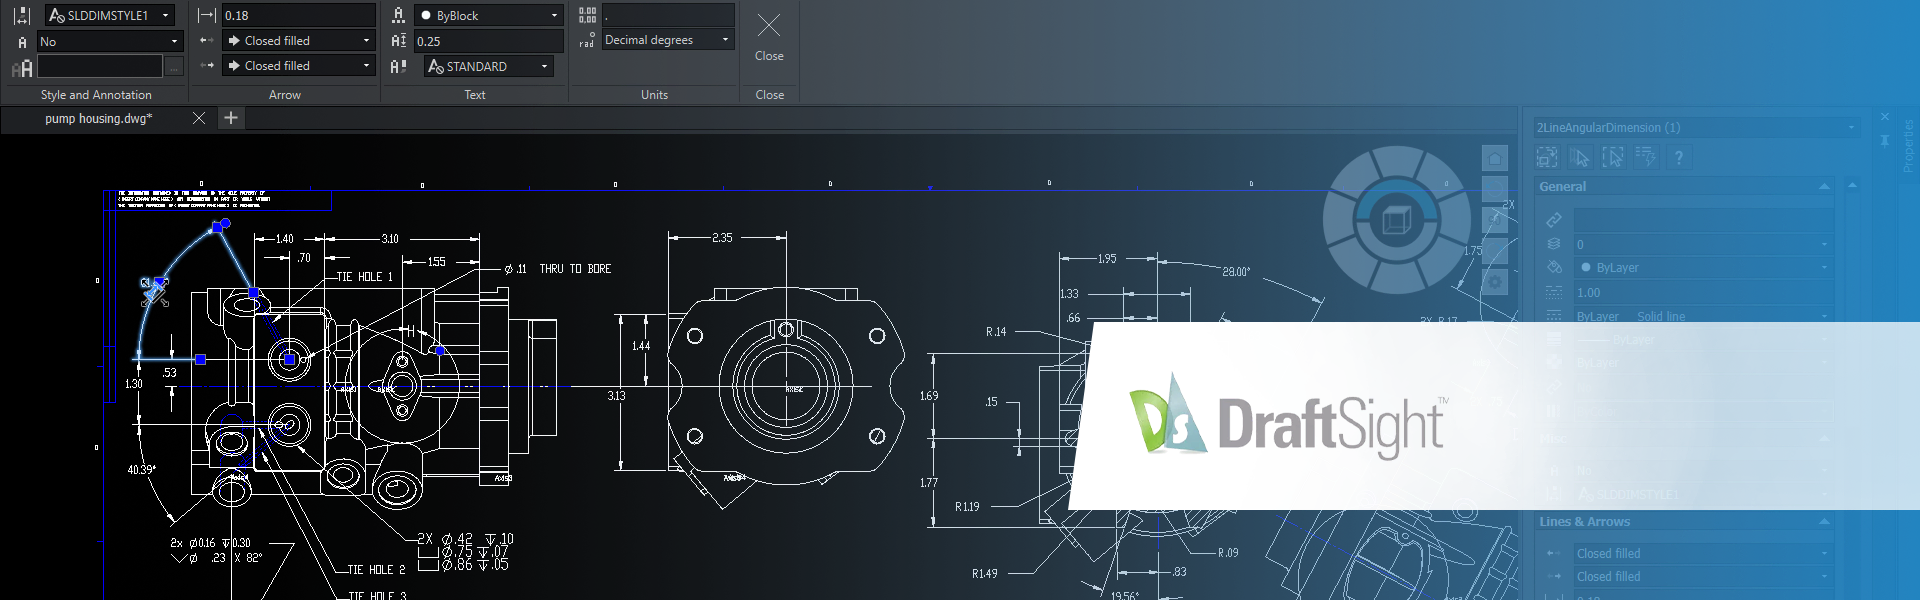Click the Home view icon beside navigator
Image resolution: width=1920 pixels, height=600 pixels.
pyautogui.click(x=1494, y=159)
